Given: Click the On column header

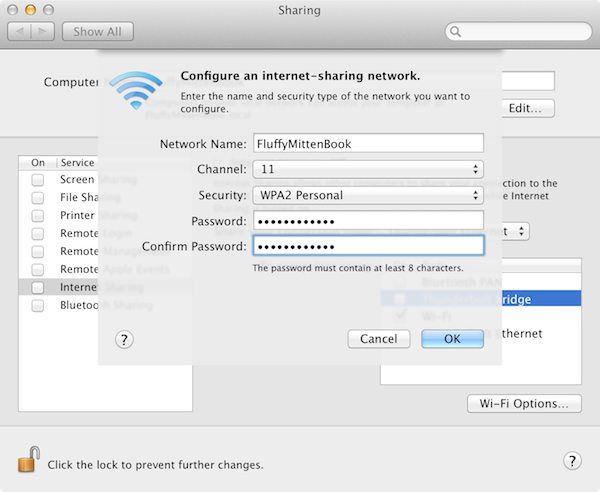Looking at the screenshot, I should [38, 163].
